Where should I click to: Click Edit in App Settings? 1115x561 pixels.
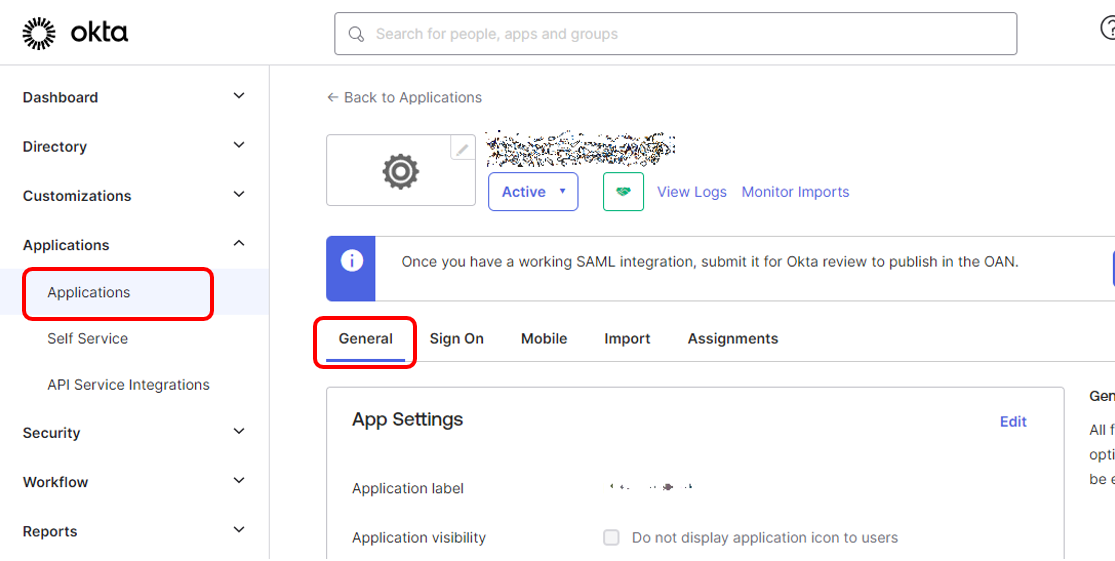click(1013, 422)
